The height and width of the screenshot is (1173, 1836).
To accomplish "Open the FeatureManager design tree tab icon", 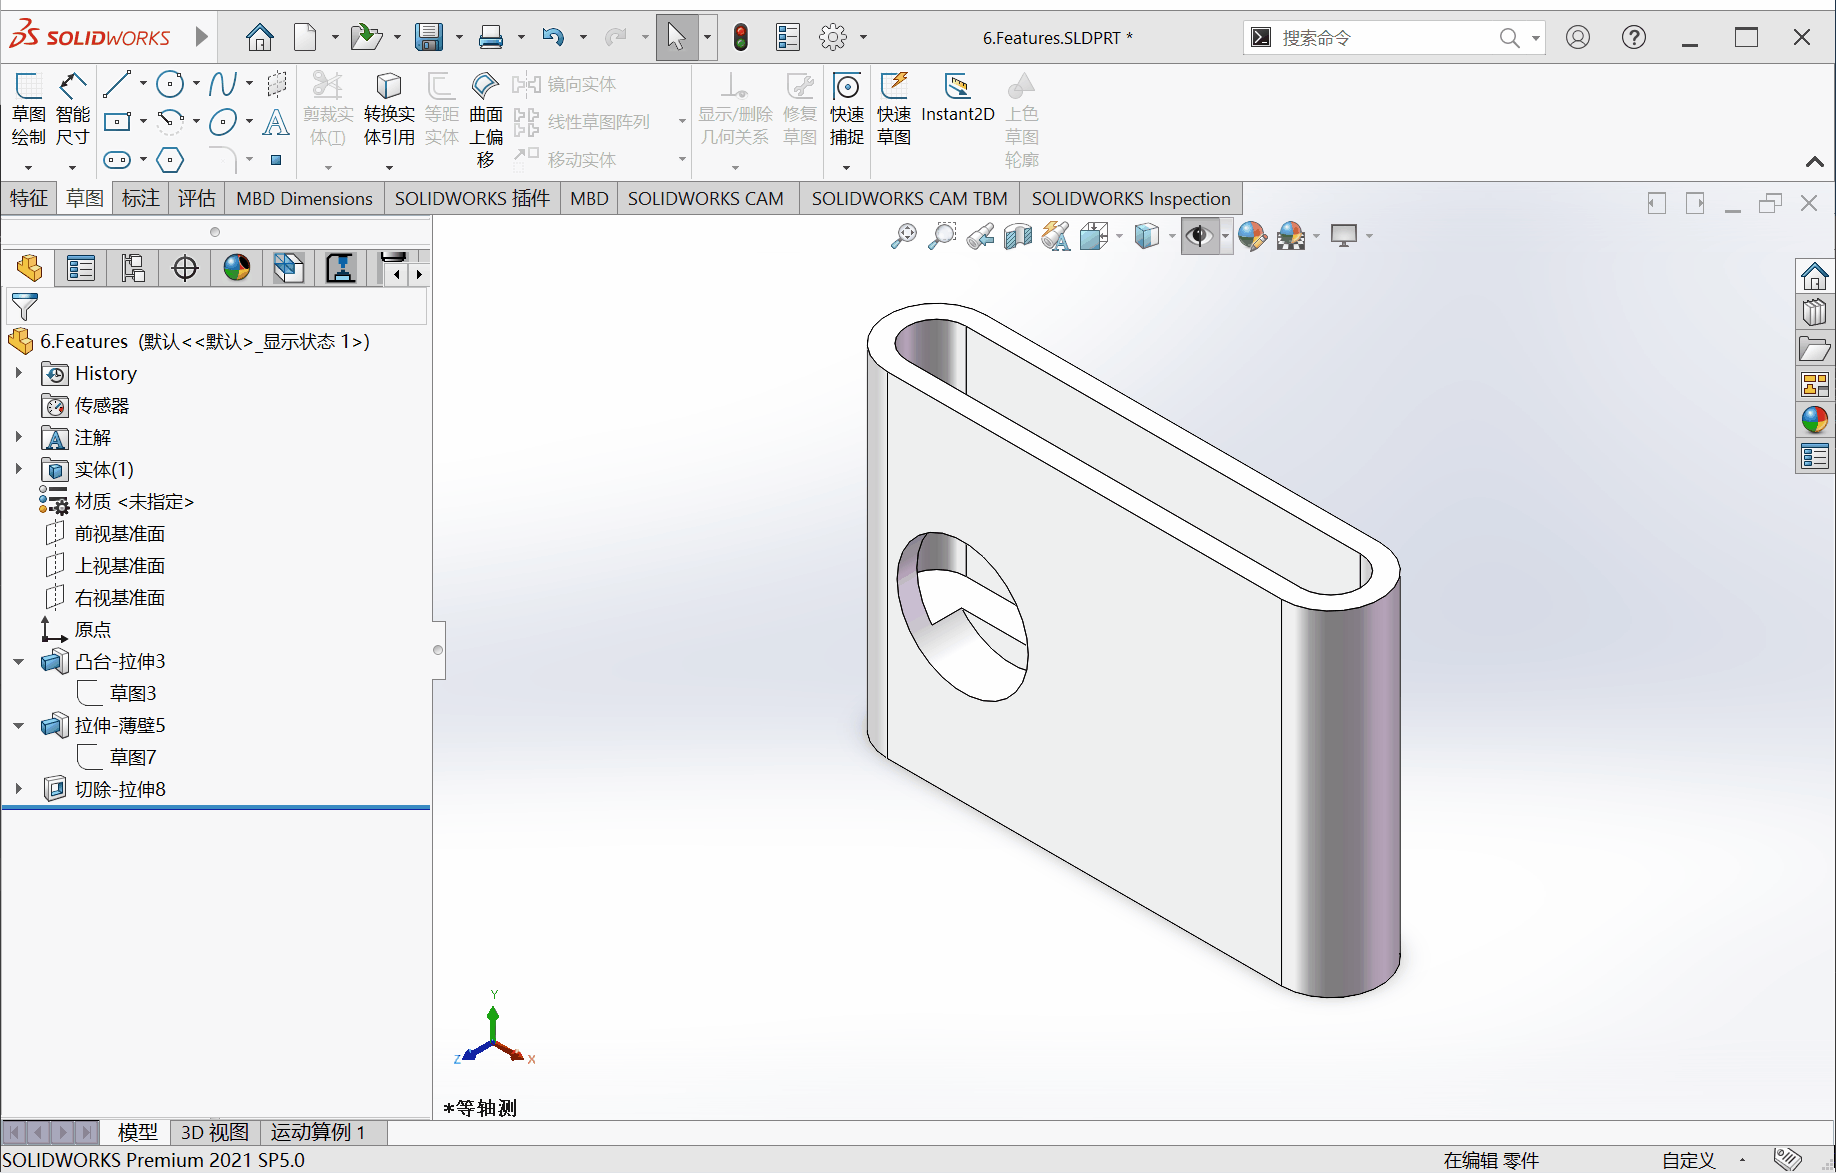I will (29, 268).
